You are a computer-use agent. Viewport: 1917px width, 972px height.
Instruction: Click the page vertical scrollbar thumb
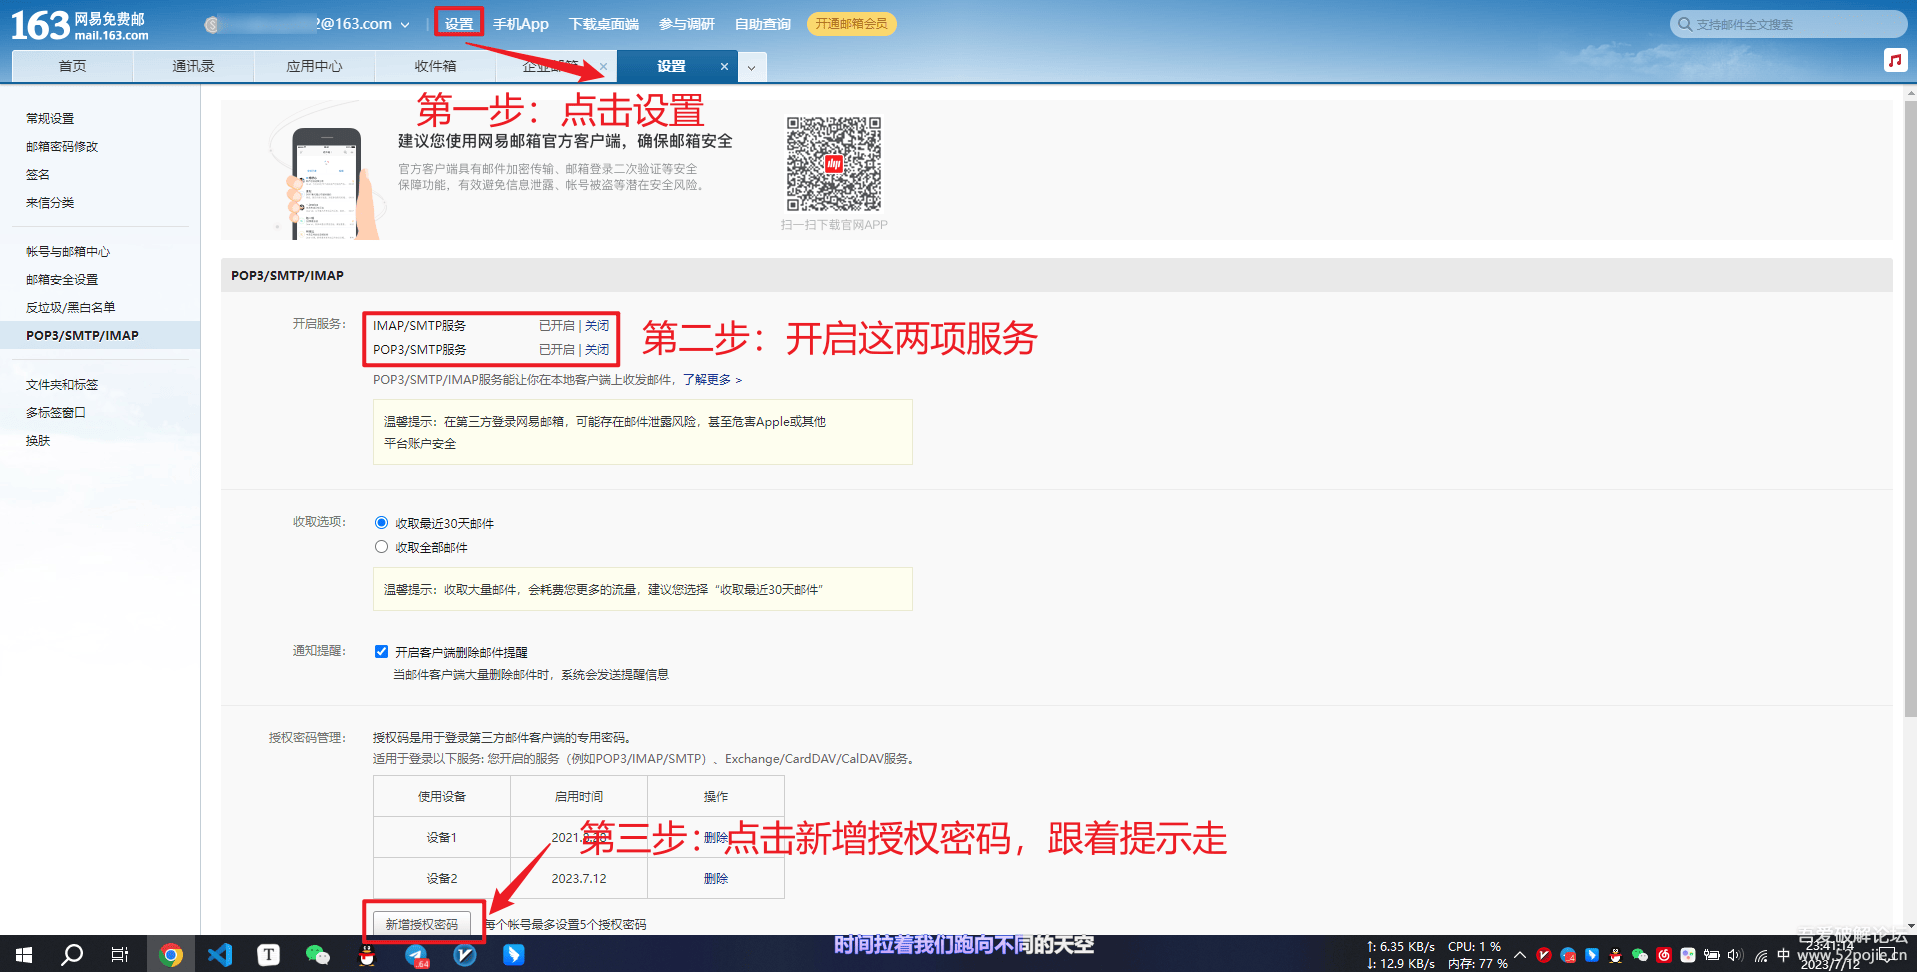pyautogui.click(x=1911, y=408)
